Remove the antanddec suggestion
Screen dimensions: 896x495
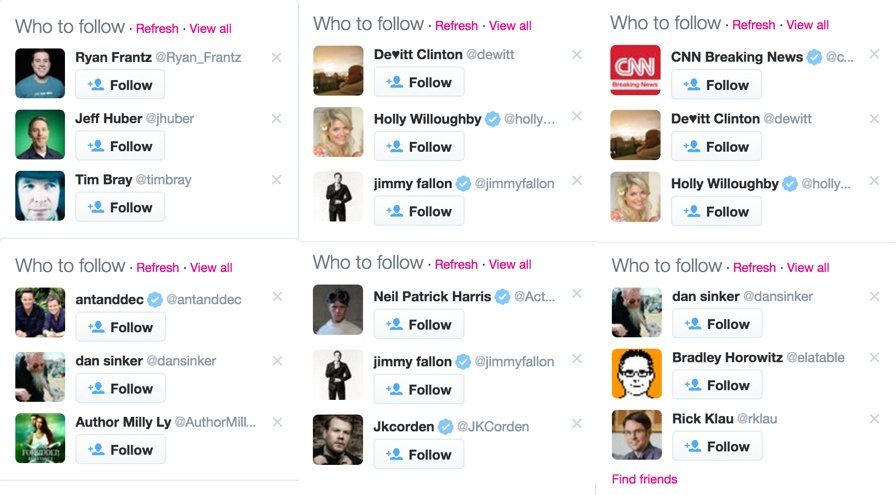(x=277, y=297)
